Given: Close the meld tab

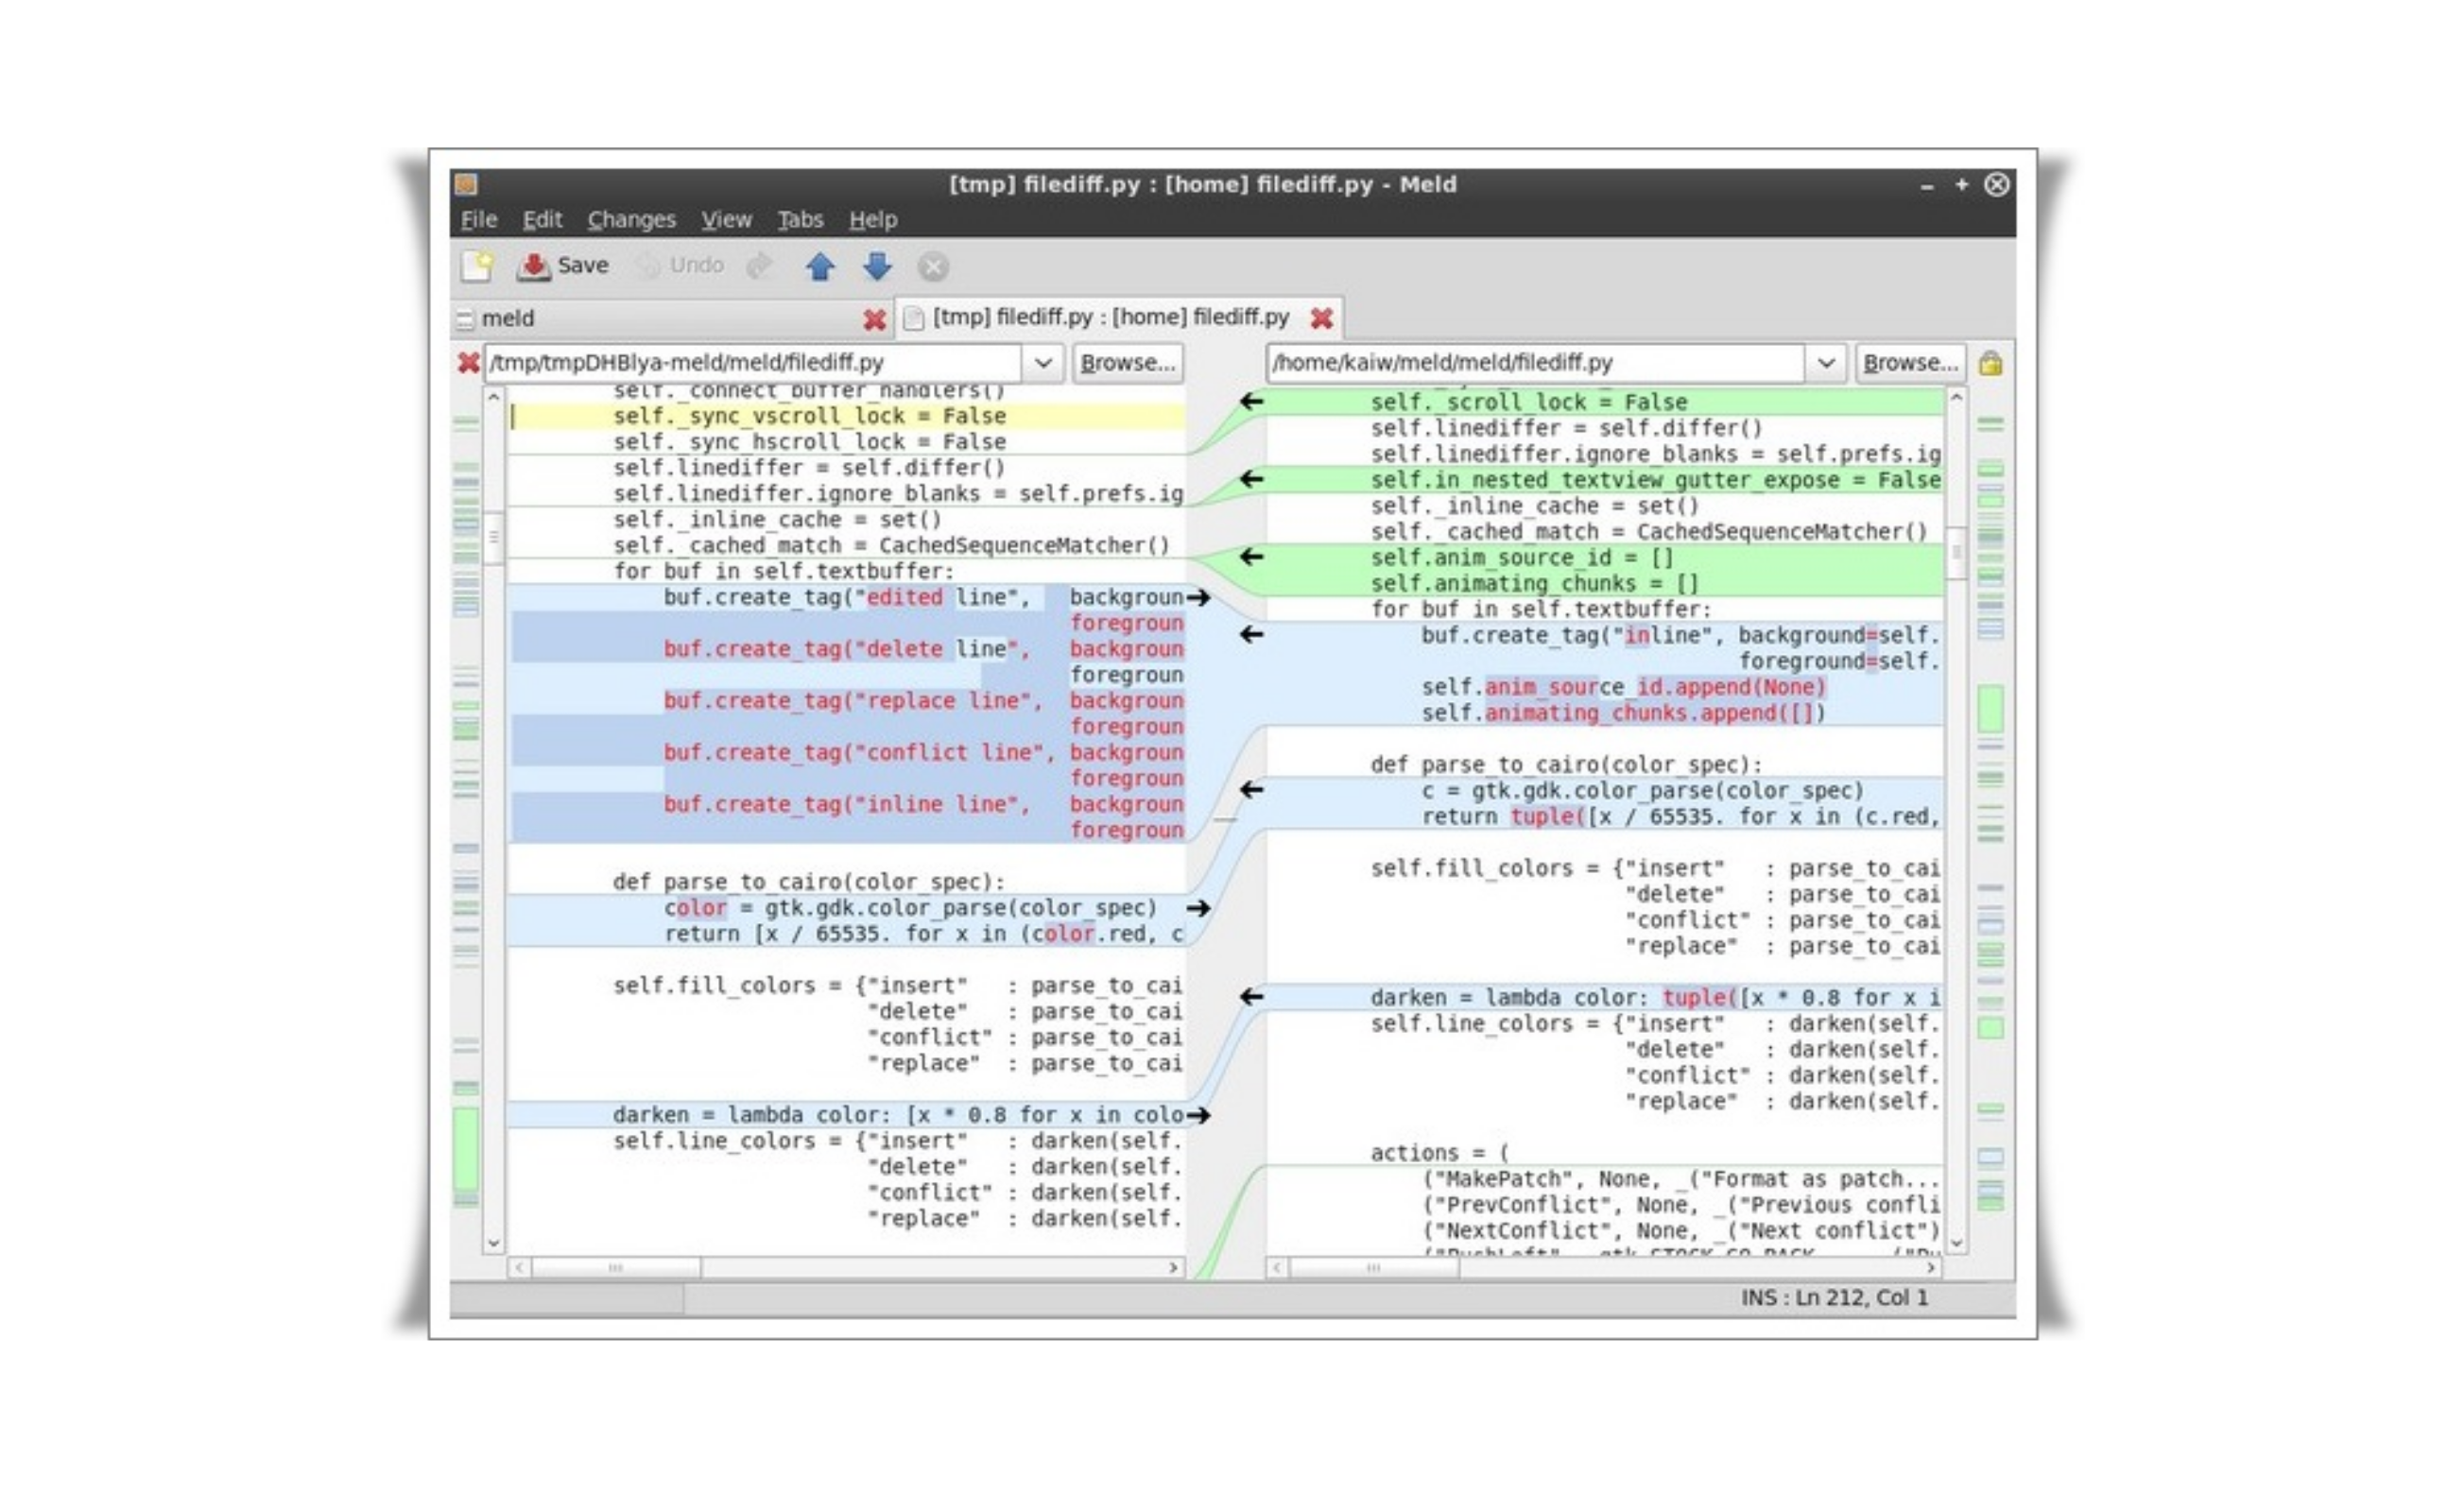Looking at the screenshot, I should point(874,320).
